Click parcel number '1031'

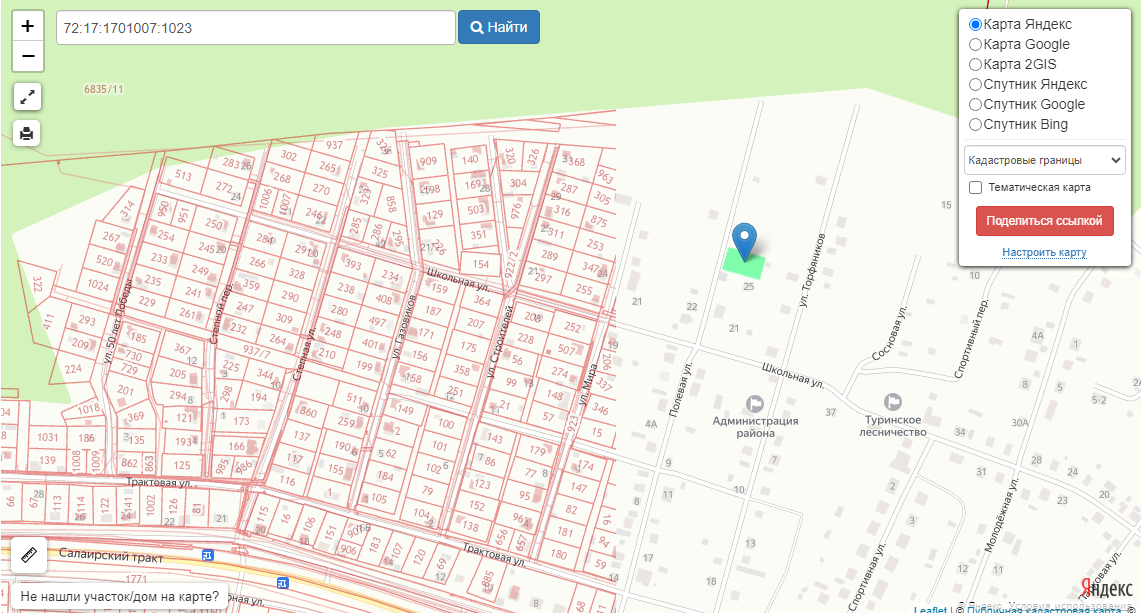point(47,437)
